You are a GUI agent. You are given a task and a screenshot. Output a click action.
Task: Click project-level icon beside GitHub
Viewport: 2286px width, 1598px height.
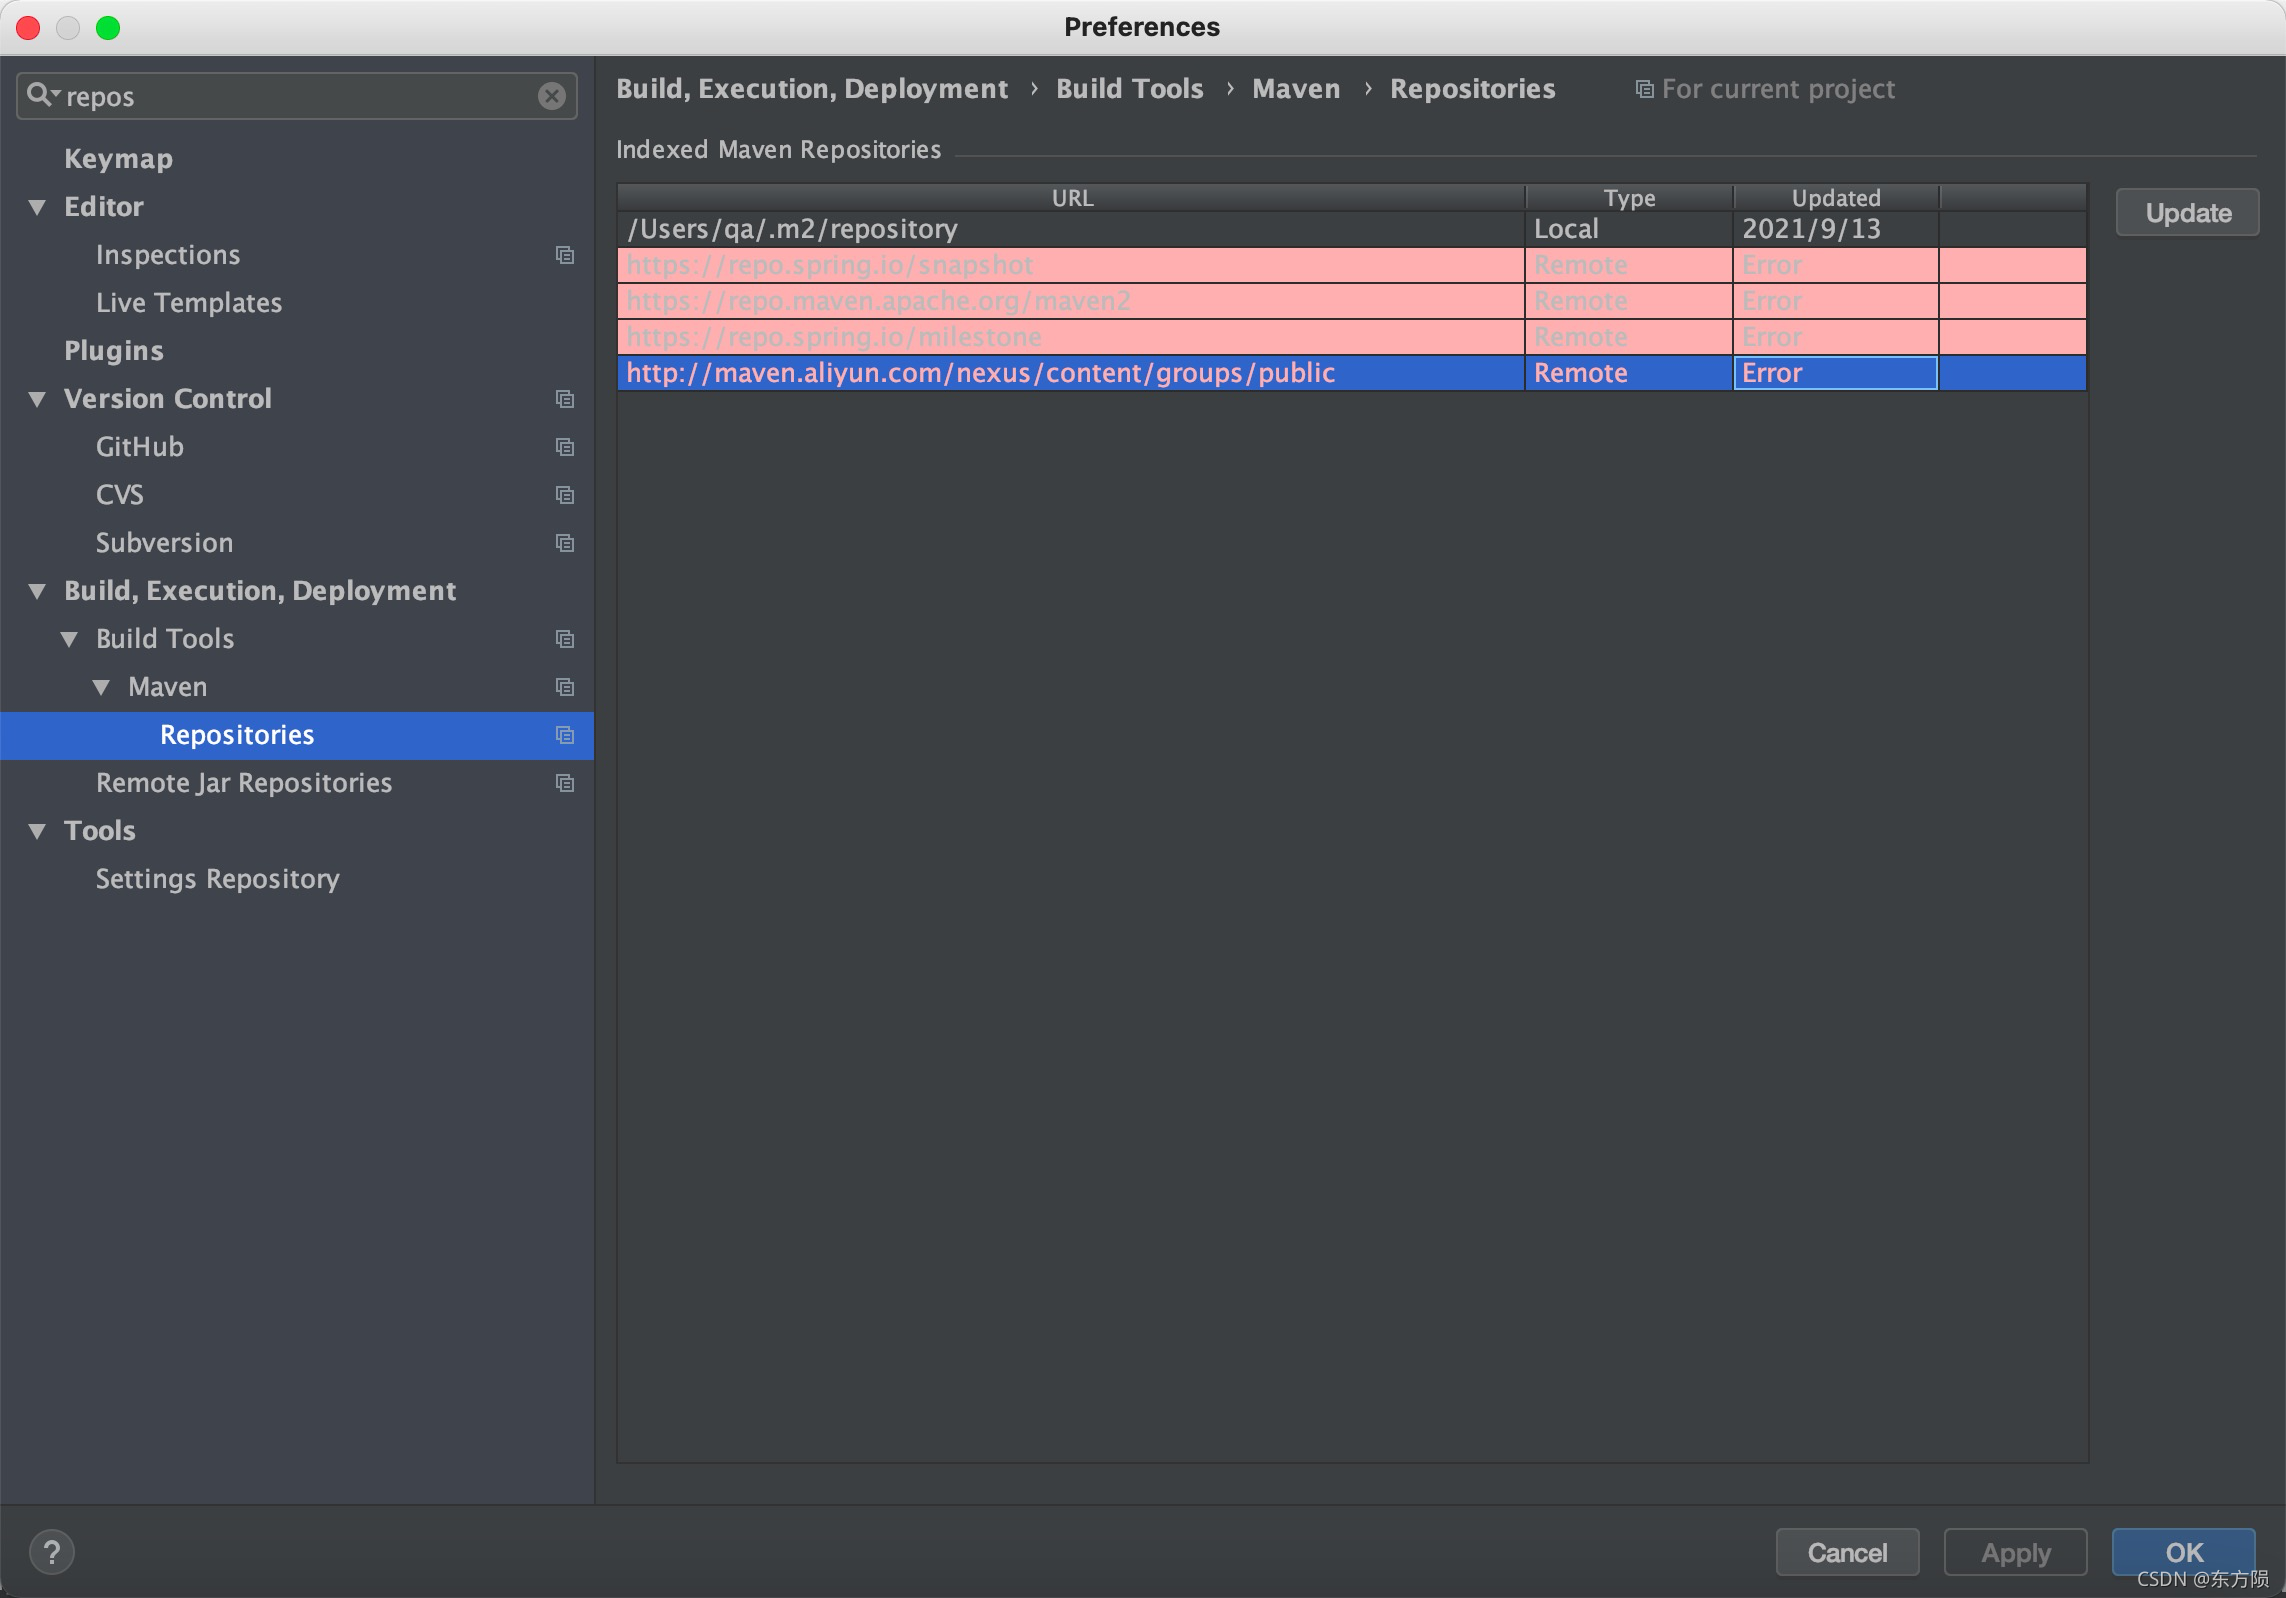(565, 447)
